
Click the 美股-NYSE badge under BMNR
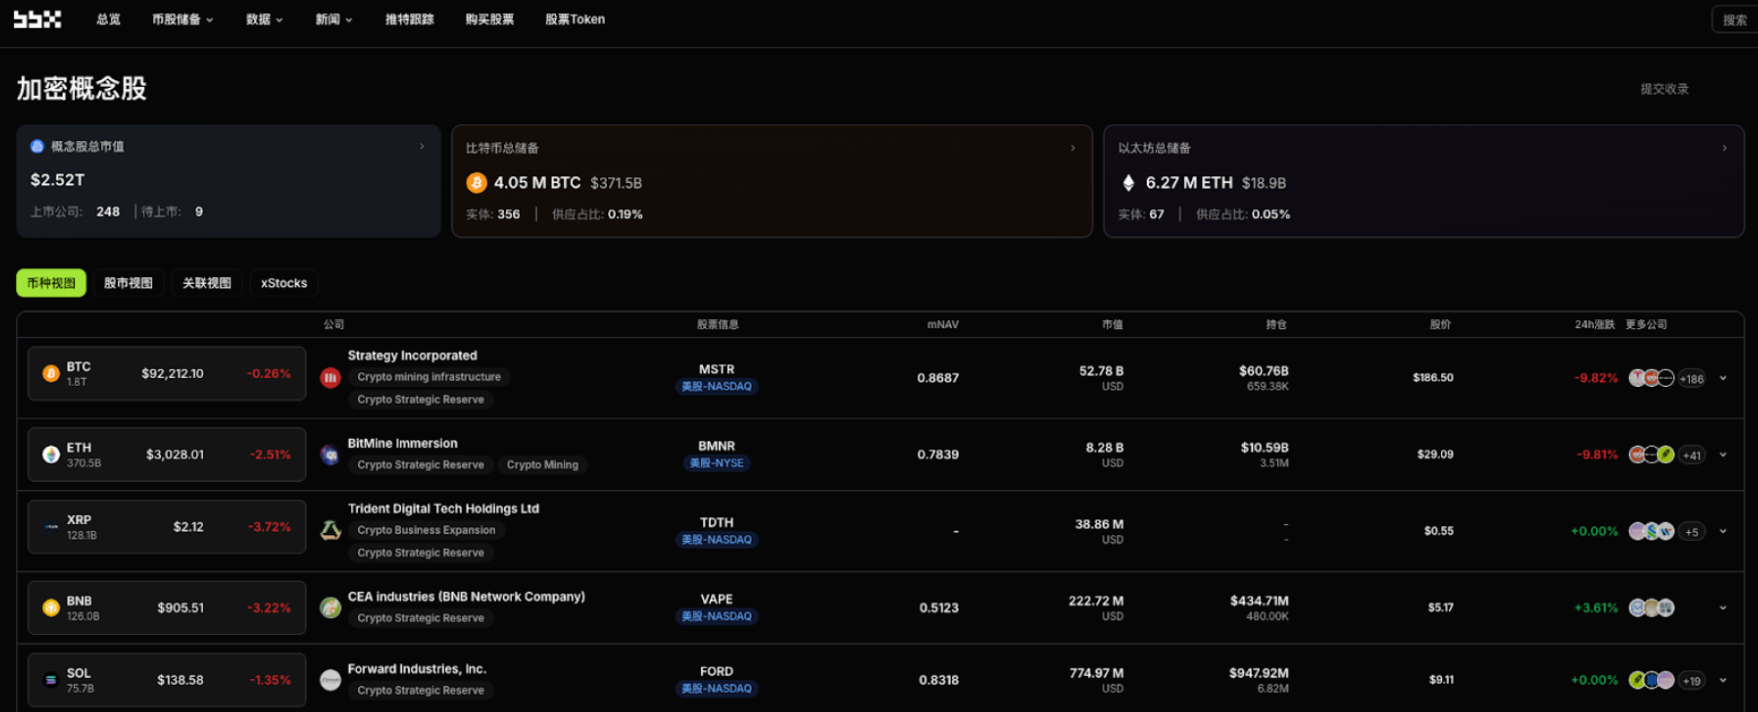(717, 463)
